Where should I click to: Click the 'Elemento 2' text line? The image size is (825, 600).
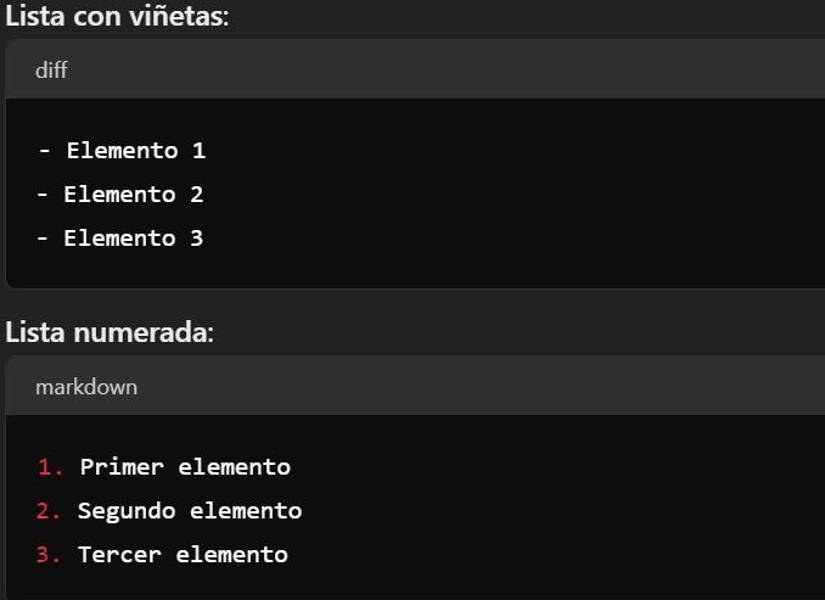click(133, 195)
